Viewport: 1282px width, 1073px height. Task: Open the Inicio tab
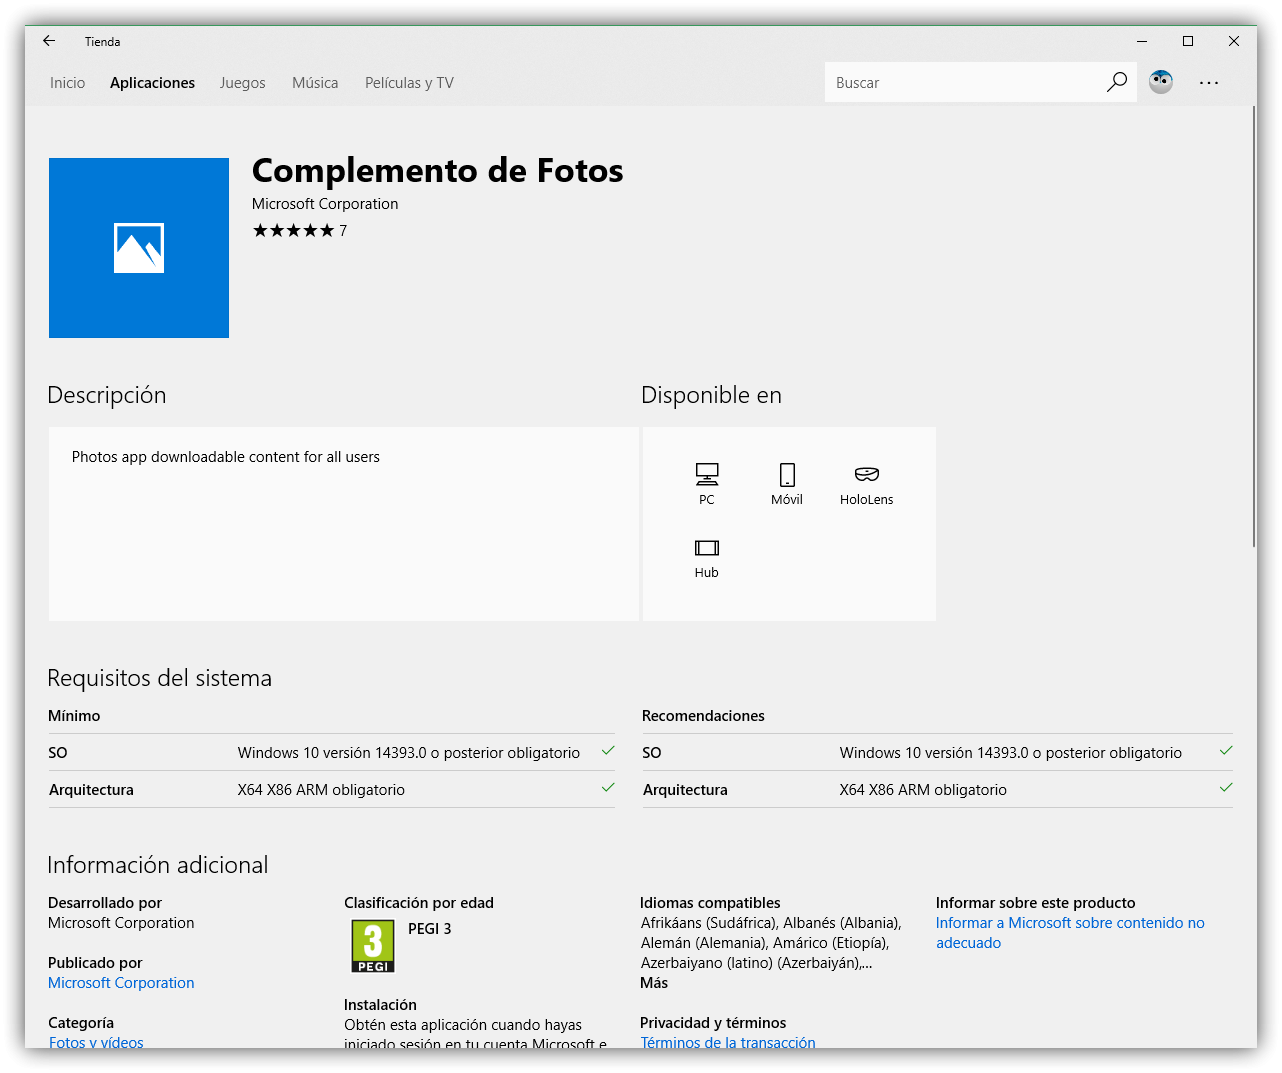(x=68, y=83)
